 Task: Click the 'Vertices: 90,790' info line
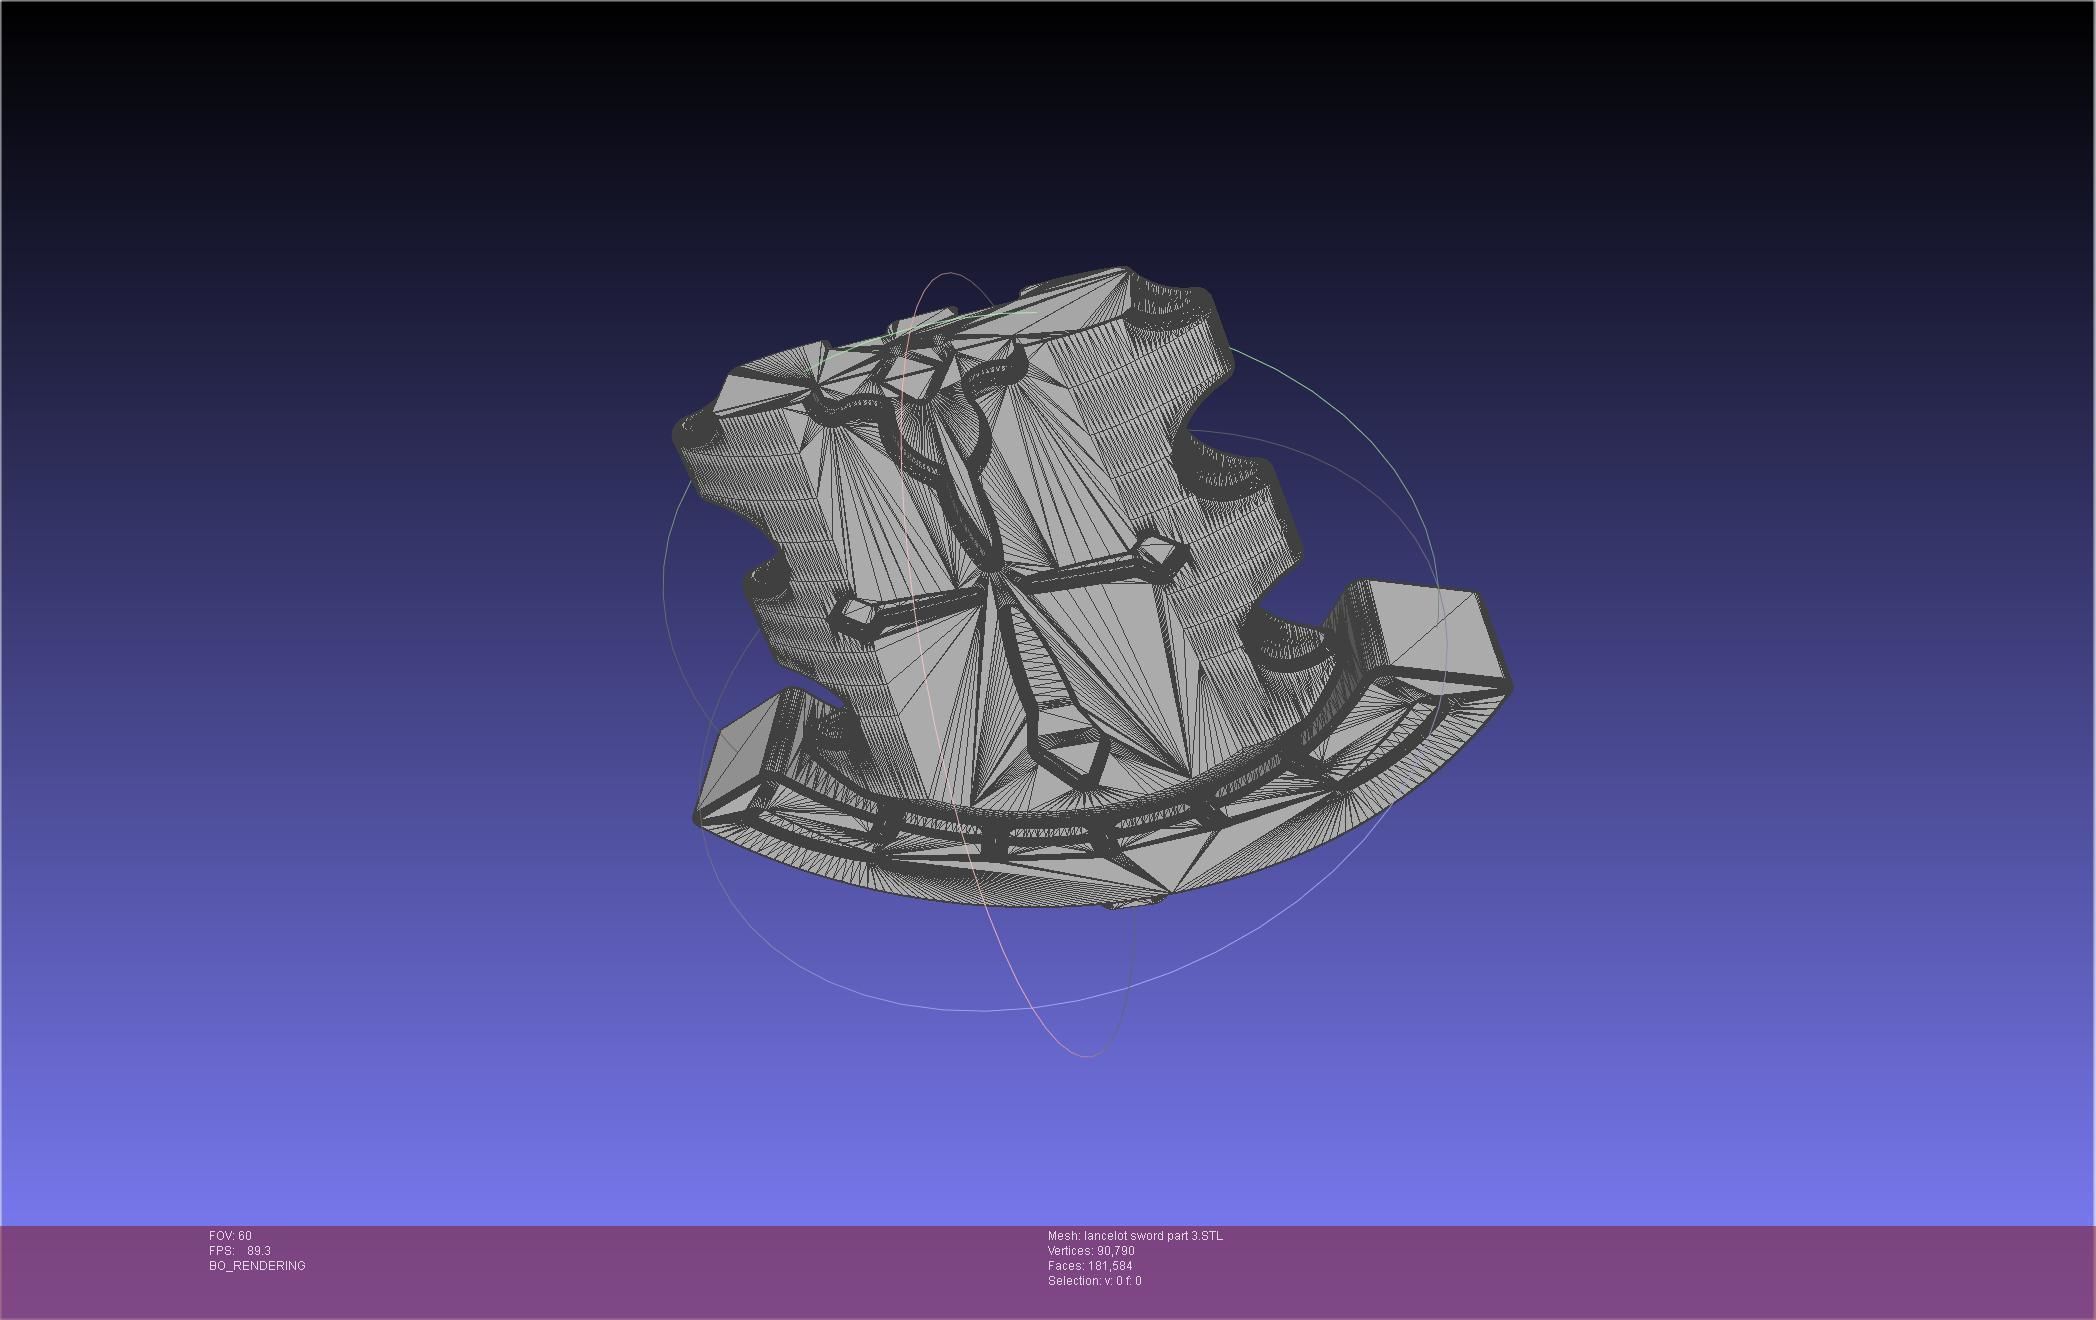pos(1091,1251)
